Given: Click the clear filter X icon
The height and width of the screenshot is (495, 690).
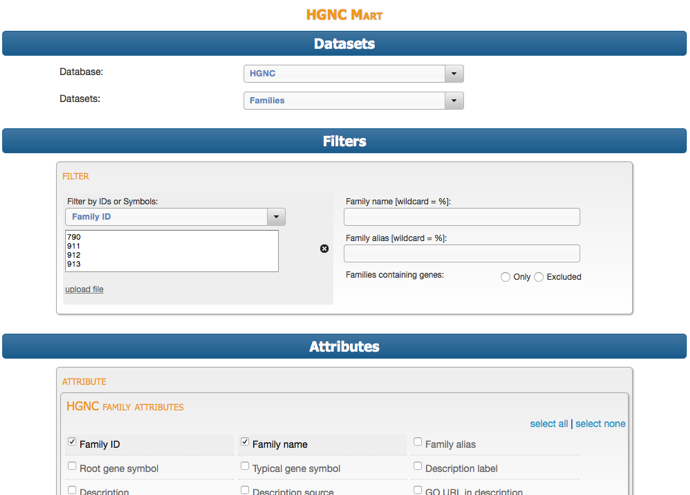Looking at the screenshot, I should [x=324, y=249].
